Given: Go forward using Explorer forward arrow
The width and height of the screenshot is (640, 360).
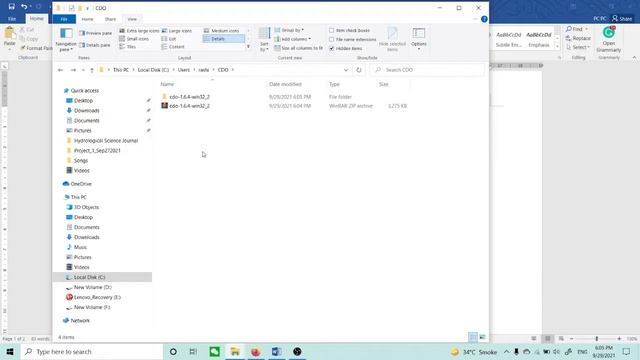Looking at the screenshot, I should coord(73,70).
